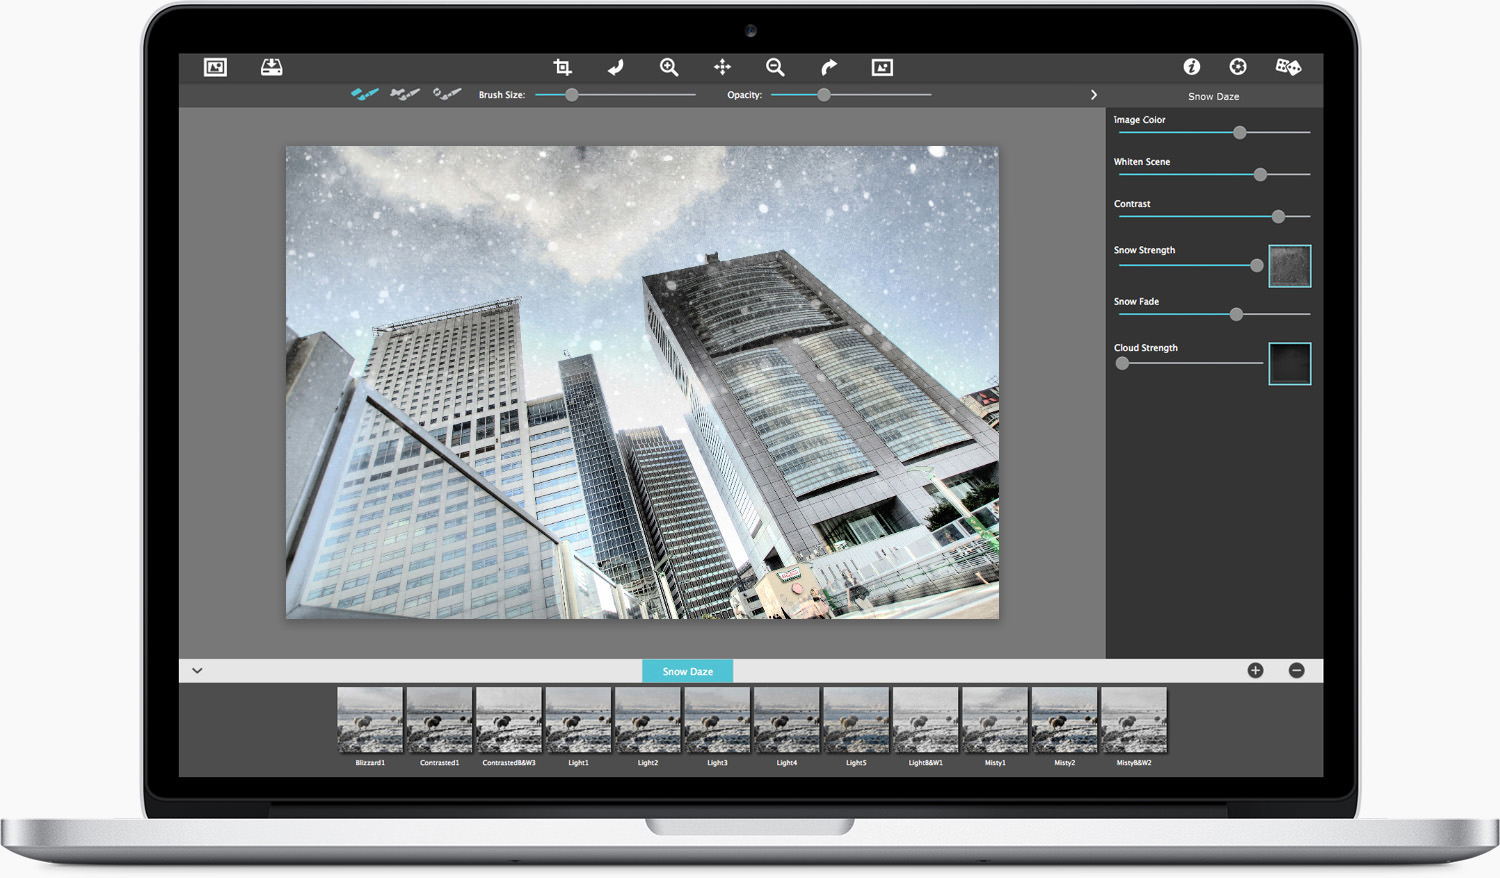
Task: Open an image with the top-left photo icon
Action: click(x=215, y=67)
